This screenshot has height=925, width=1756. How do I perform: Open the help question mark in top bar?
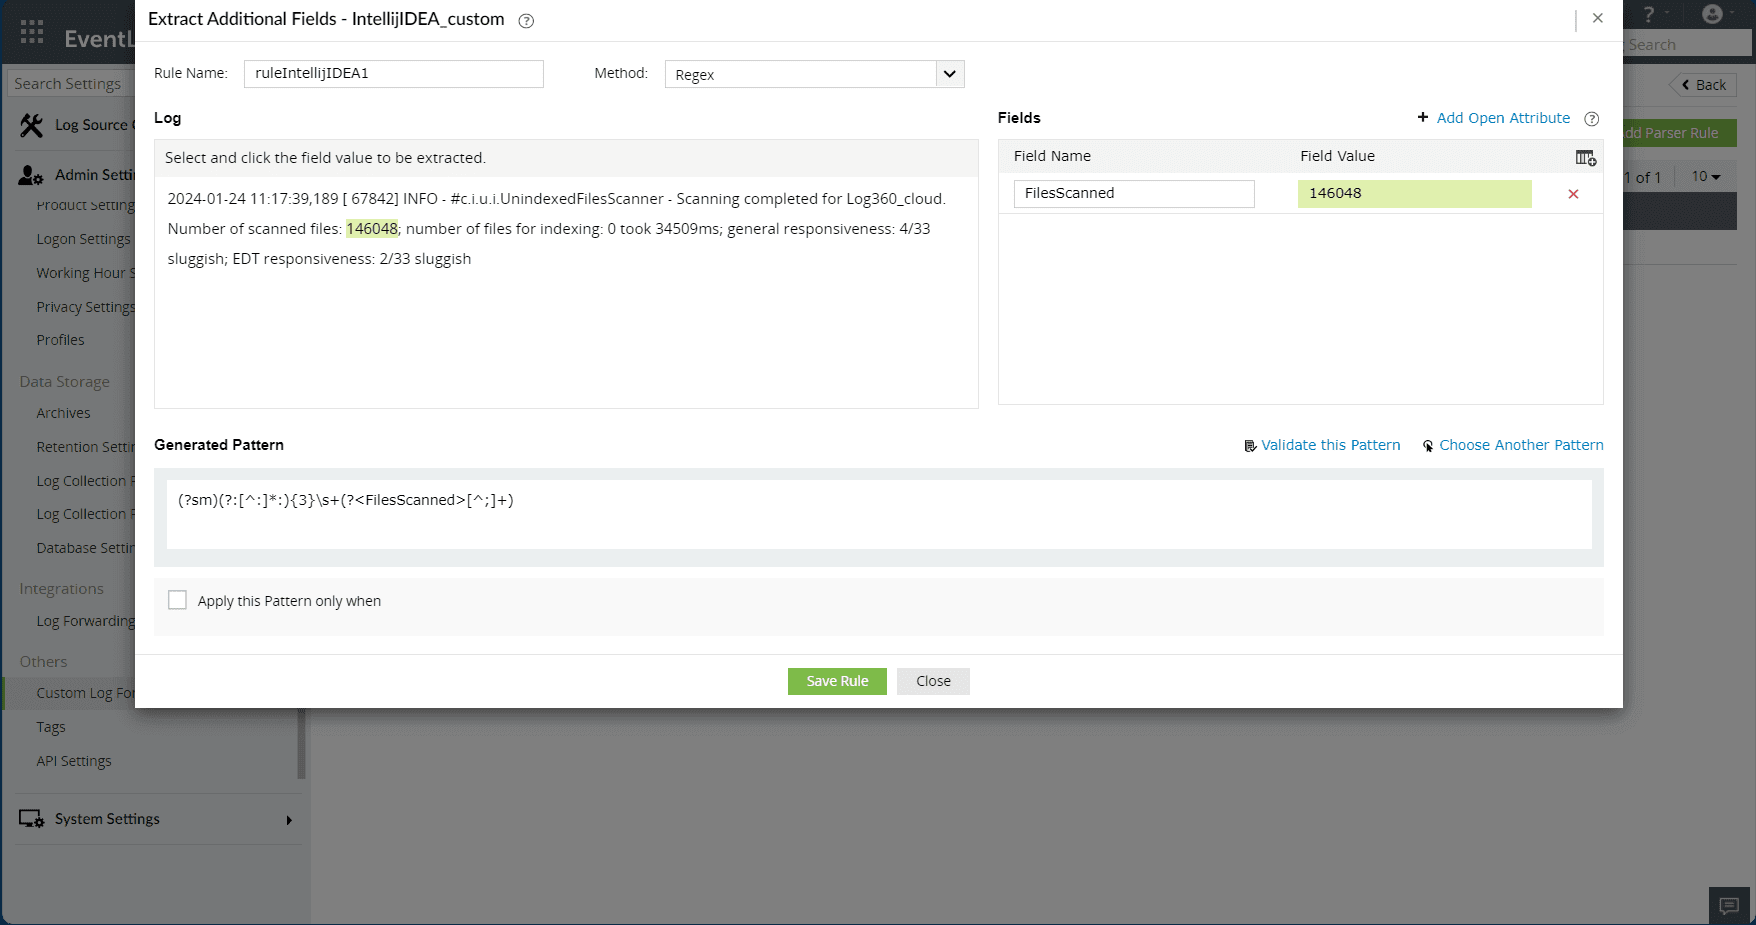coord(1649,14)
